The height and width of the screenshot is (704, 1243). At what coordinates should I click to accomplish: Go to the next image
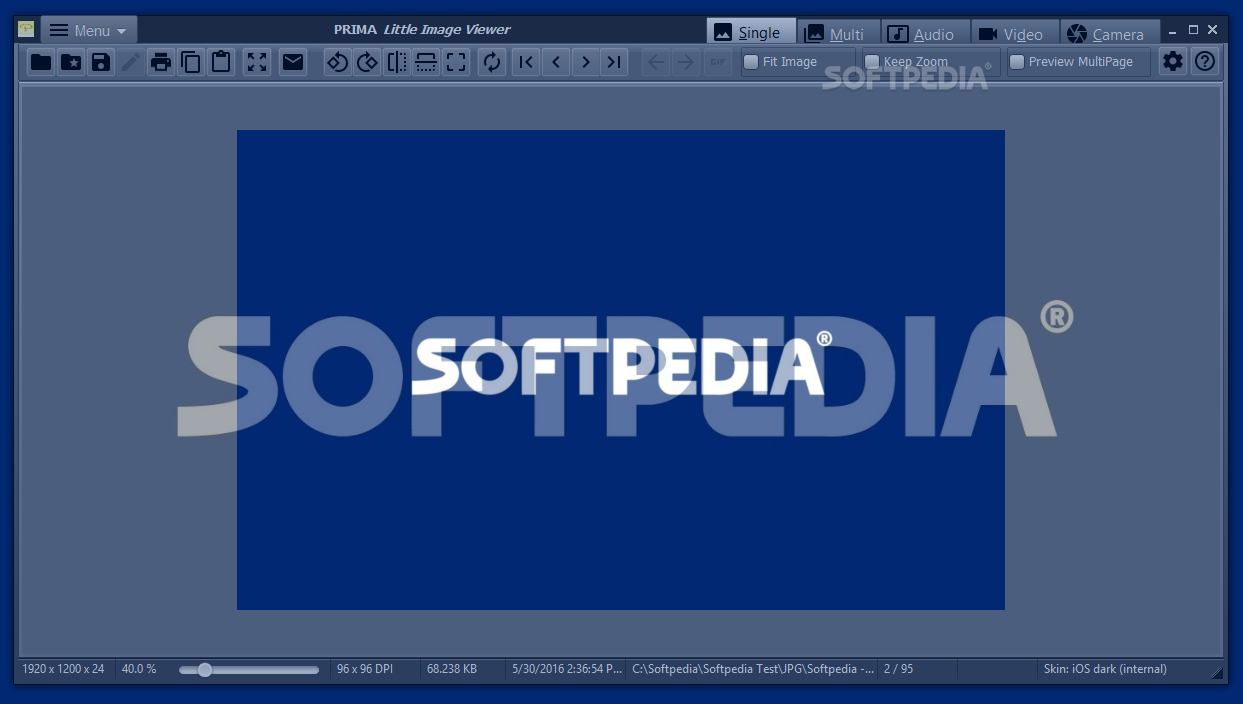pos(586,63)
